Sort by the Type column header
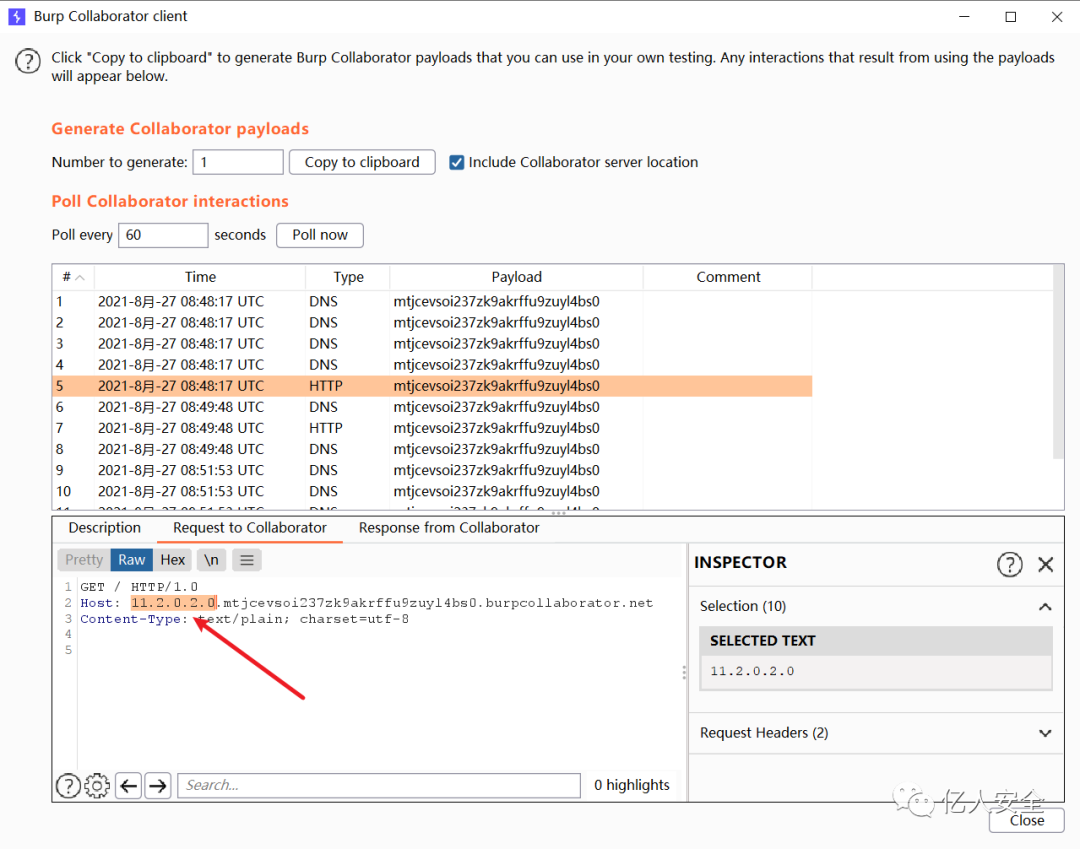 348,277
